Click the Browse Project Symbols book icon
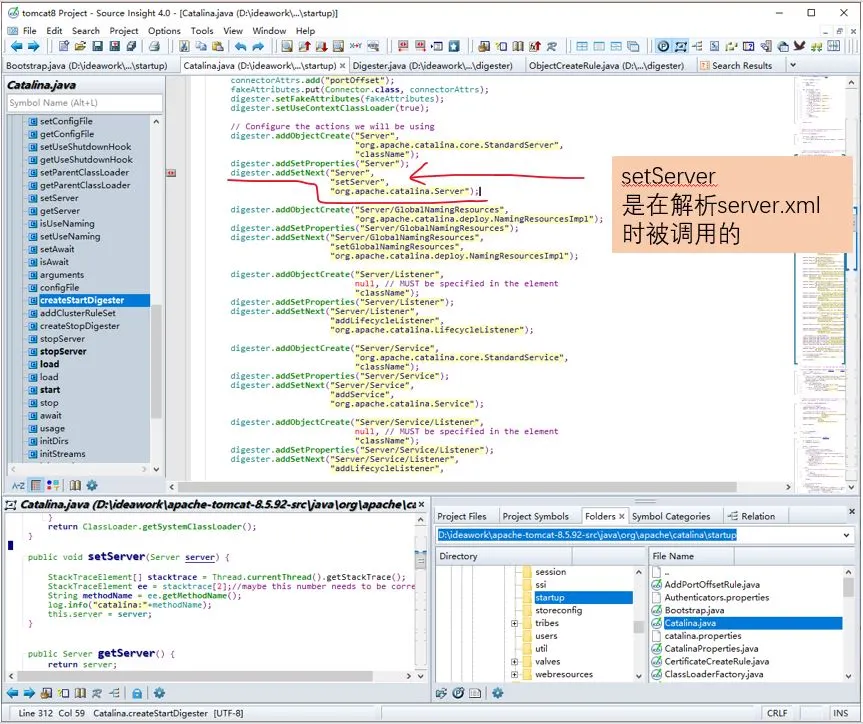Screen dimensions: 863x724 pos(518,46)
